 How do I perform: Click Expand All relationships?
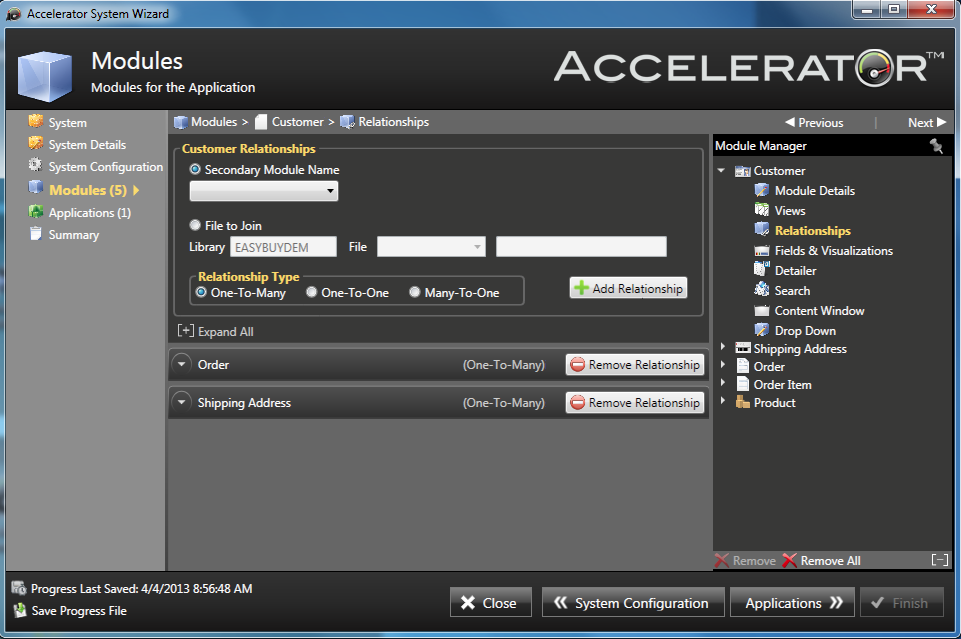click(x=215, y=331)
